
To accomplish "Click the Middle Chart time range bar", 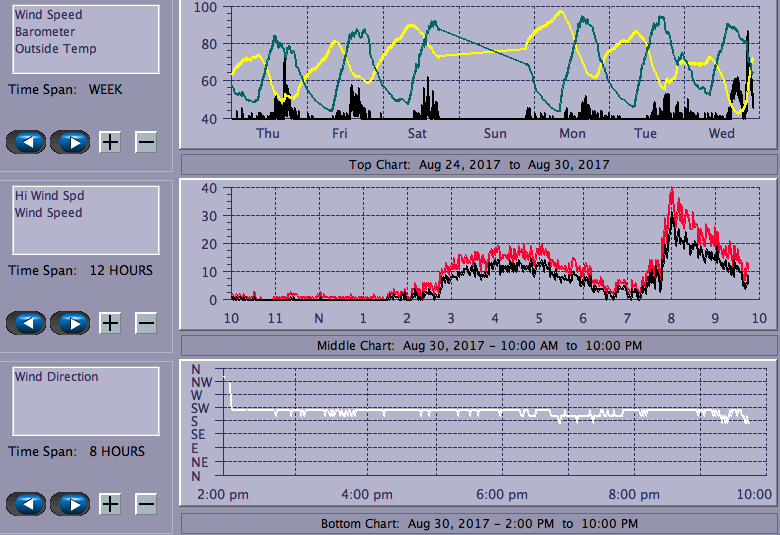I will click(x=478, y=346).
